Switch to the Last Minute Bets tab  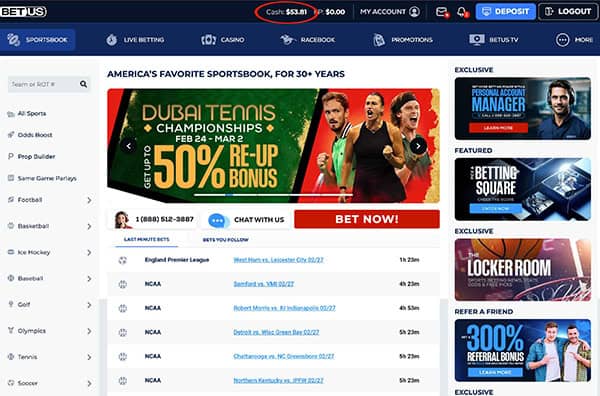[147, 240]
